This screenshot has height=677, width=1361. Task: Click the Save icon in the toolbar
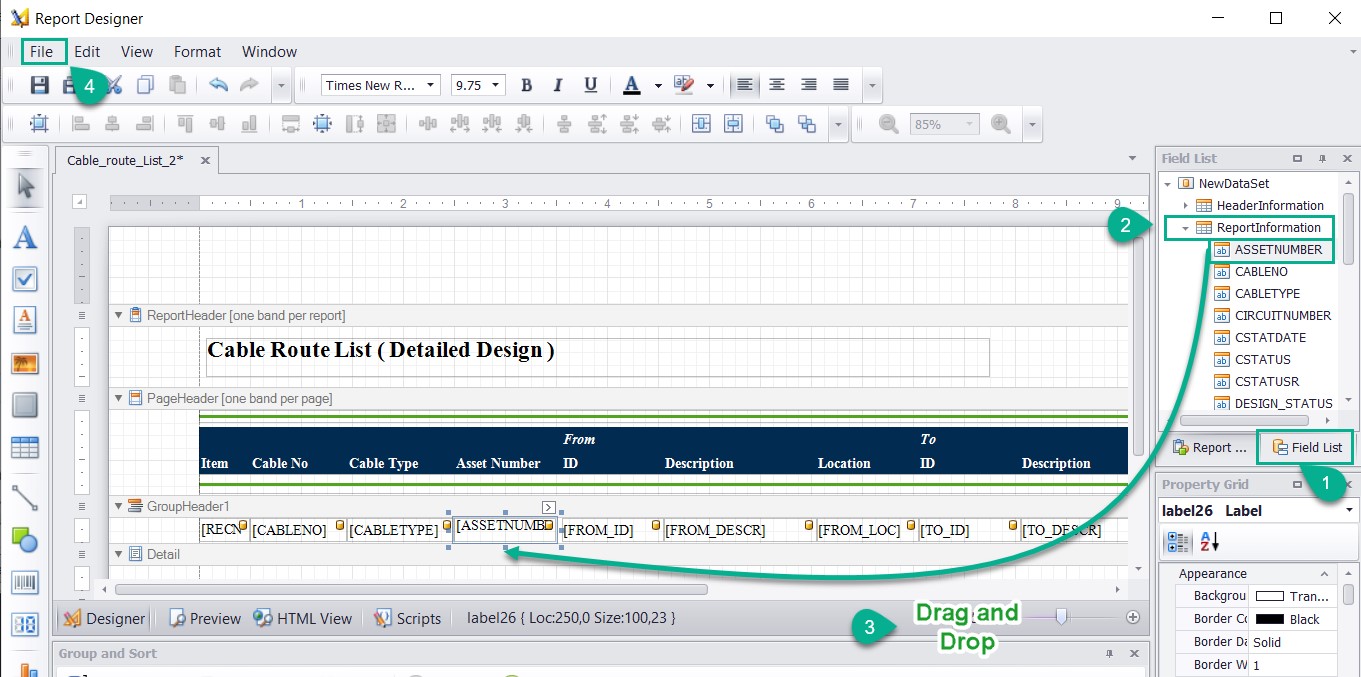tap(40, 85)
